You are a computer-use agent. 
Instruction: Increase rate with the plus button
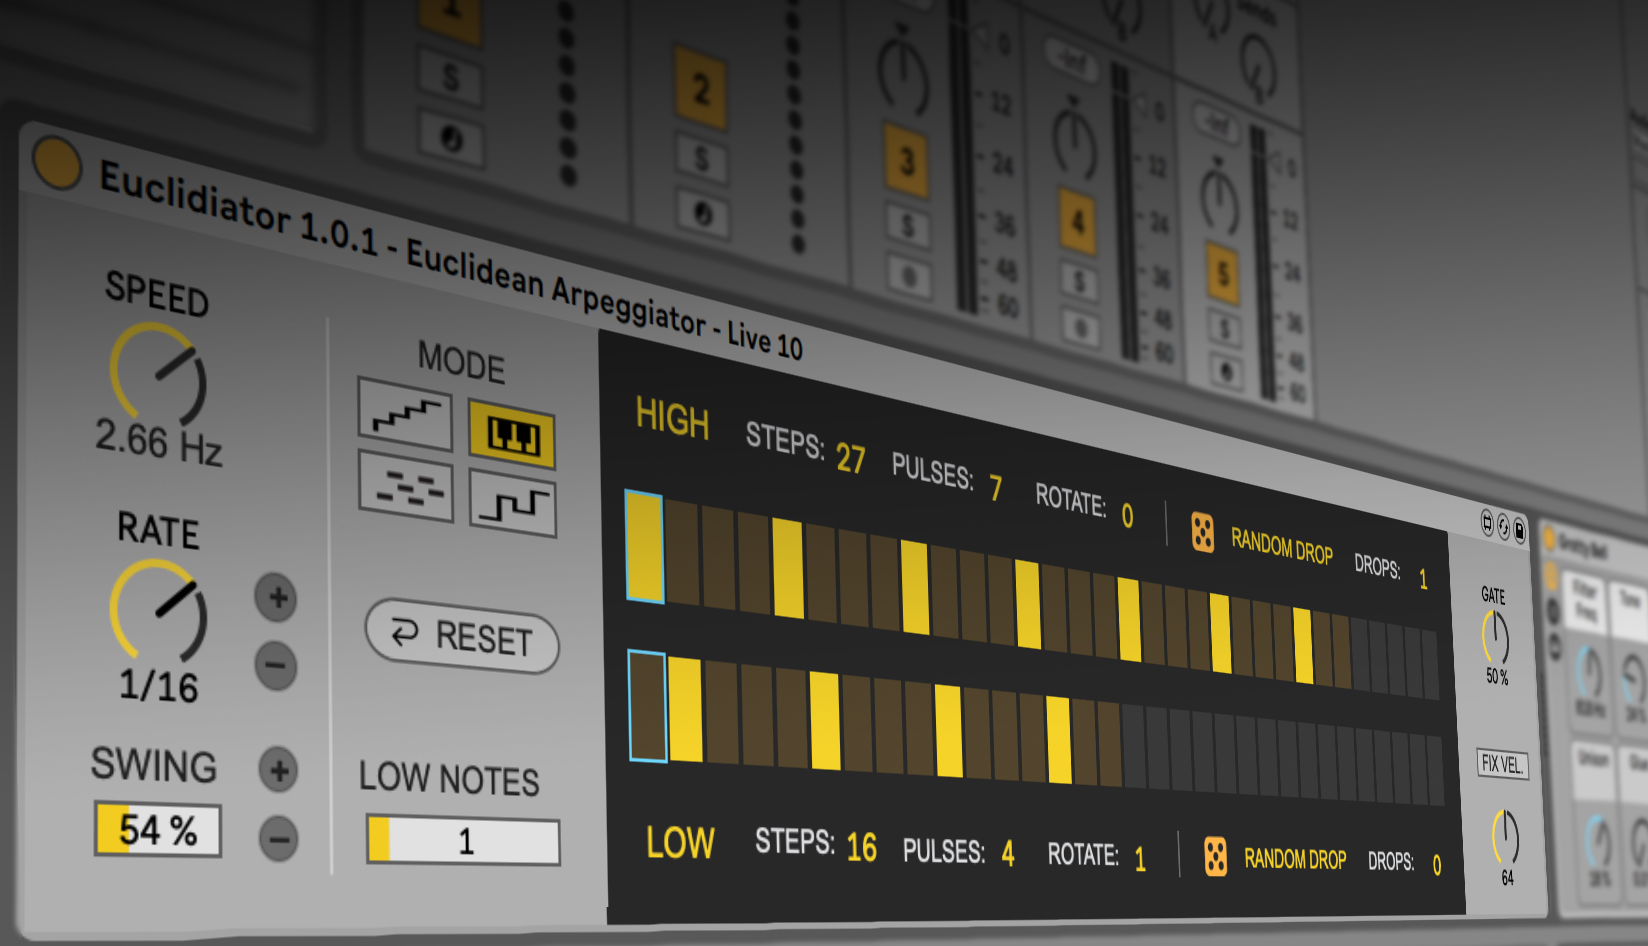(277, 598)
